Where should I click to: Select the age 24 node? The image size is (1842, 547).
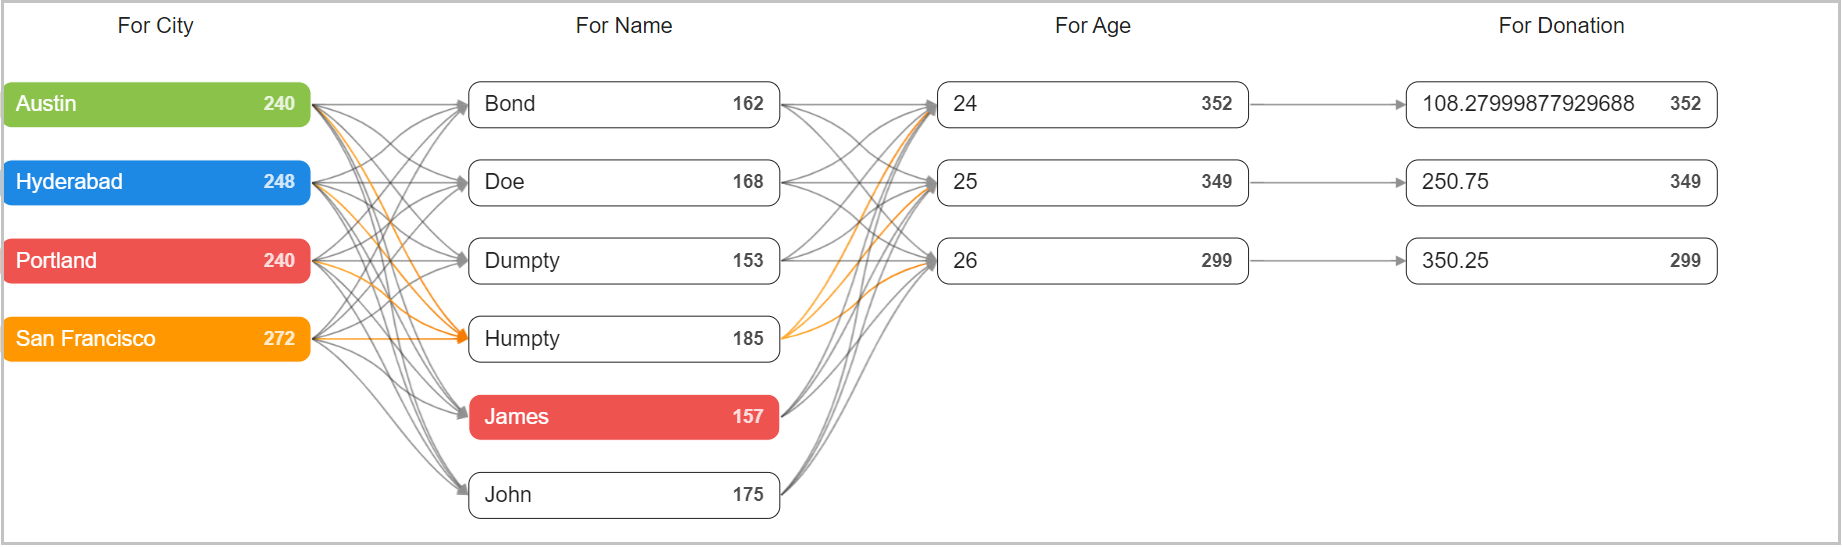[x=1092, y=104]
